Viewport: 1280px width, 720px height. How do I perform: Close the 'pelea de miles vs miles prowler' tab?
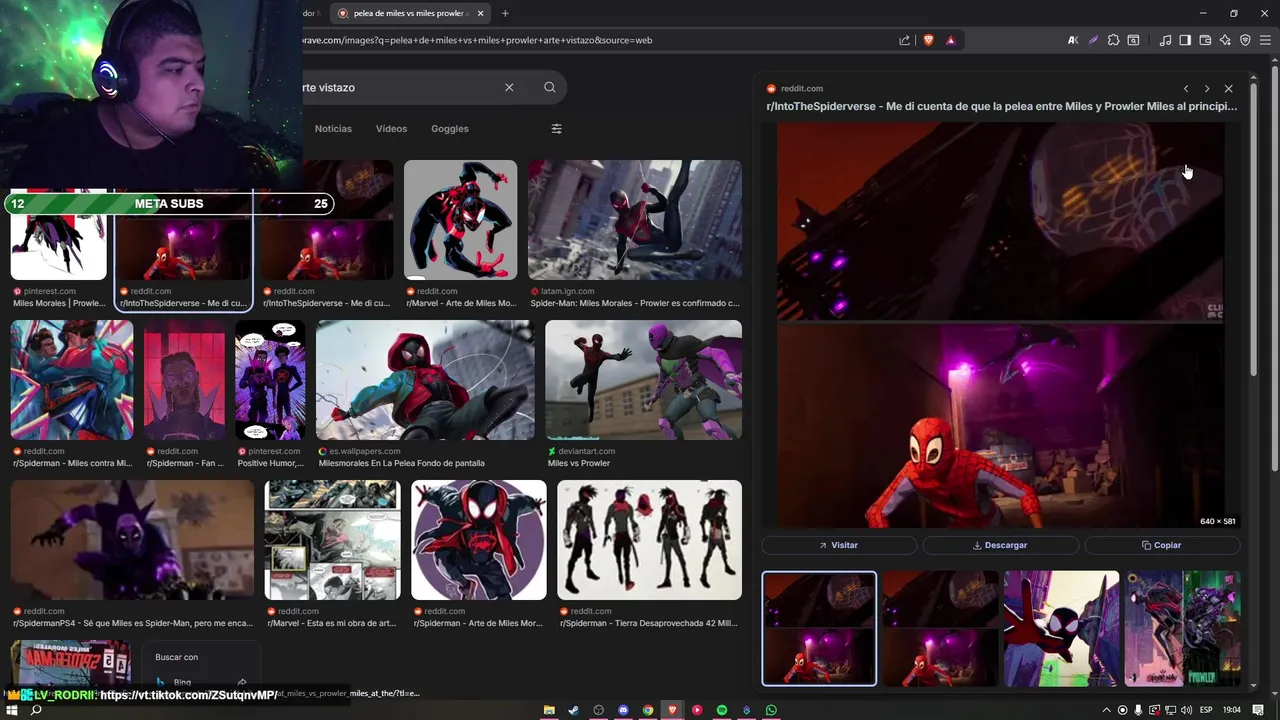click(480, 13)
